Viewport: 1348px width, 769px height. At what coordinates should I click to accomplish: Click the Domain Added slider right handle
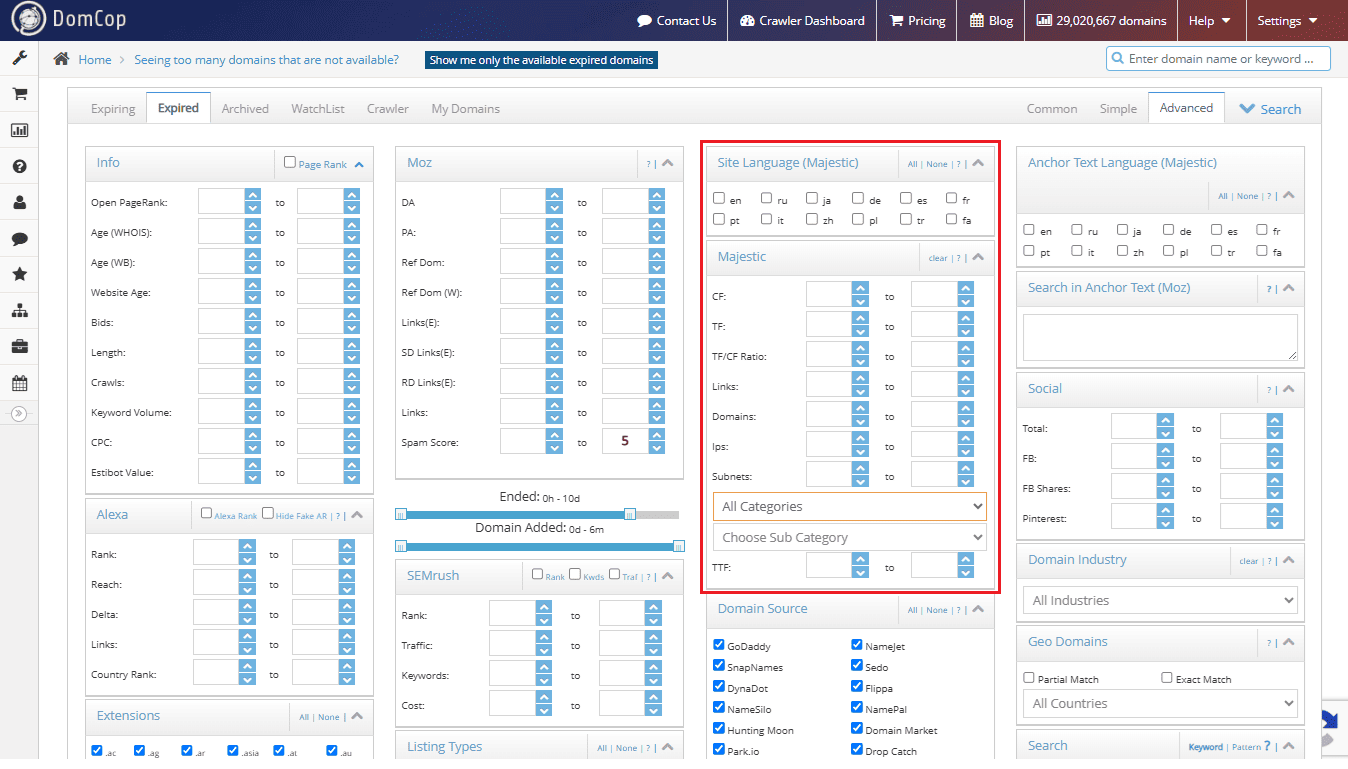pos(679,546)
